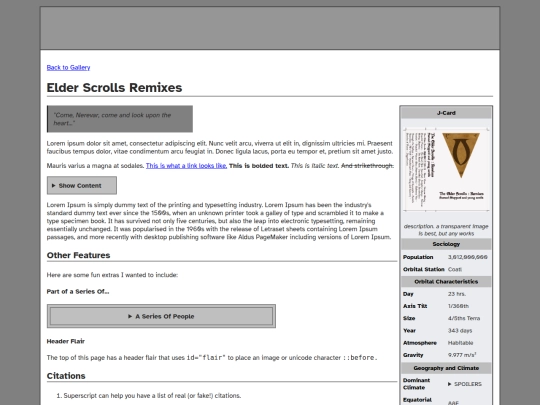
Task: Click the Citations heading
Action: (x=66, y=376)
